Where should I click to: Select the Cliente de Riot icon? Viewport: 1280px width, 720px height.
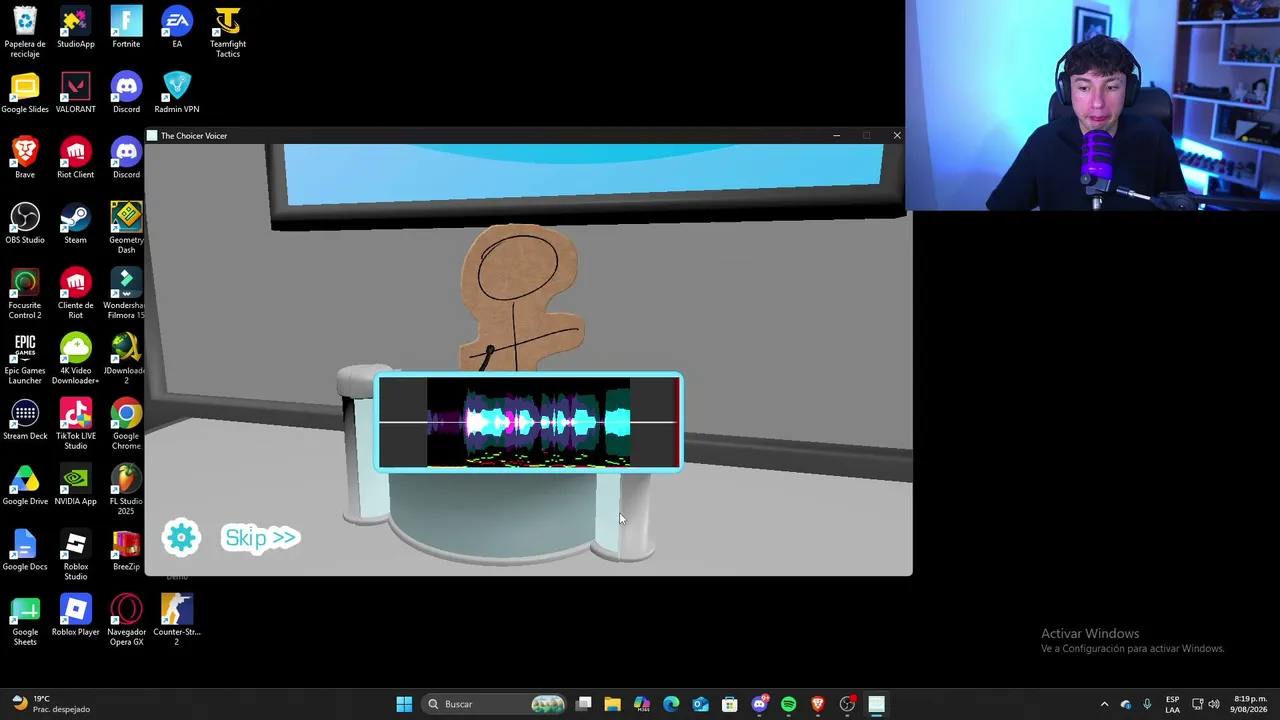(x=76, y=294)
